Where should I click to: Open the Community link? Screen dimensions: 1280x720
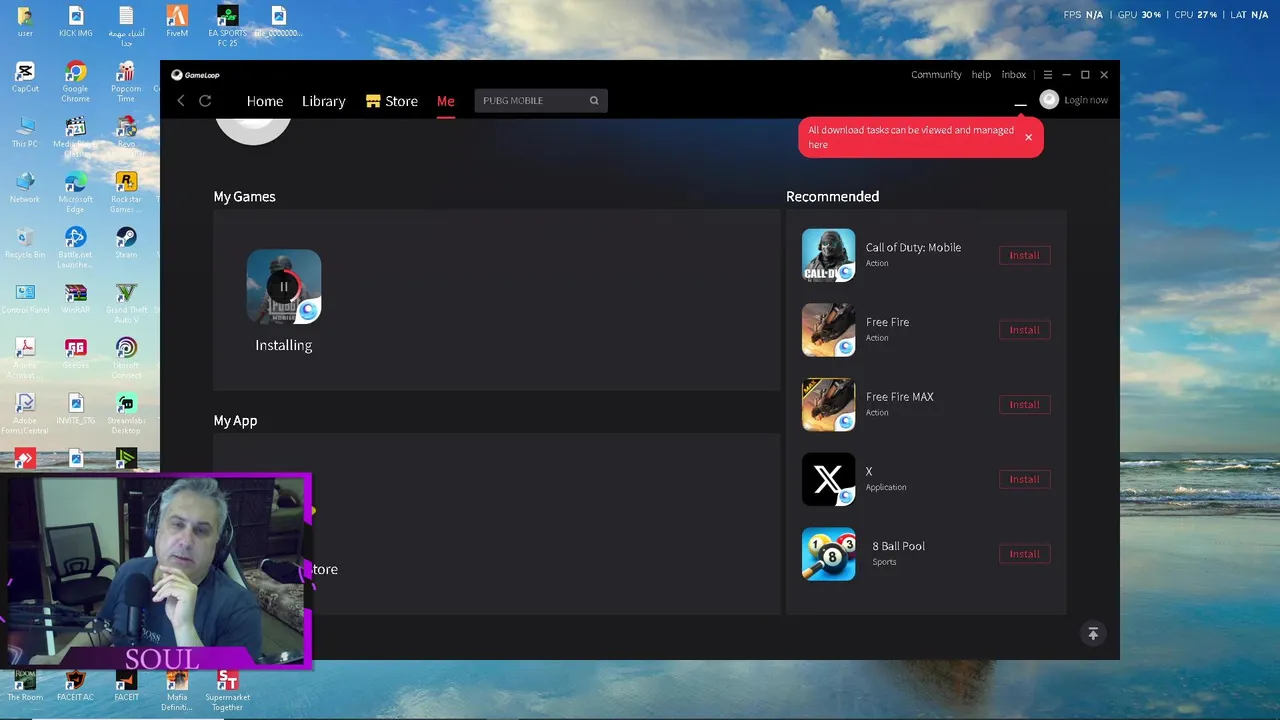pos(936,75)
